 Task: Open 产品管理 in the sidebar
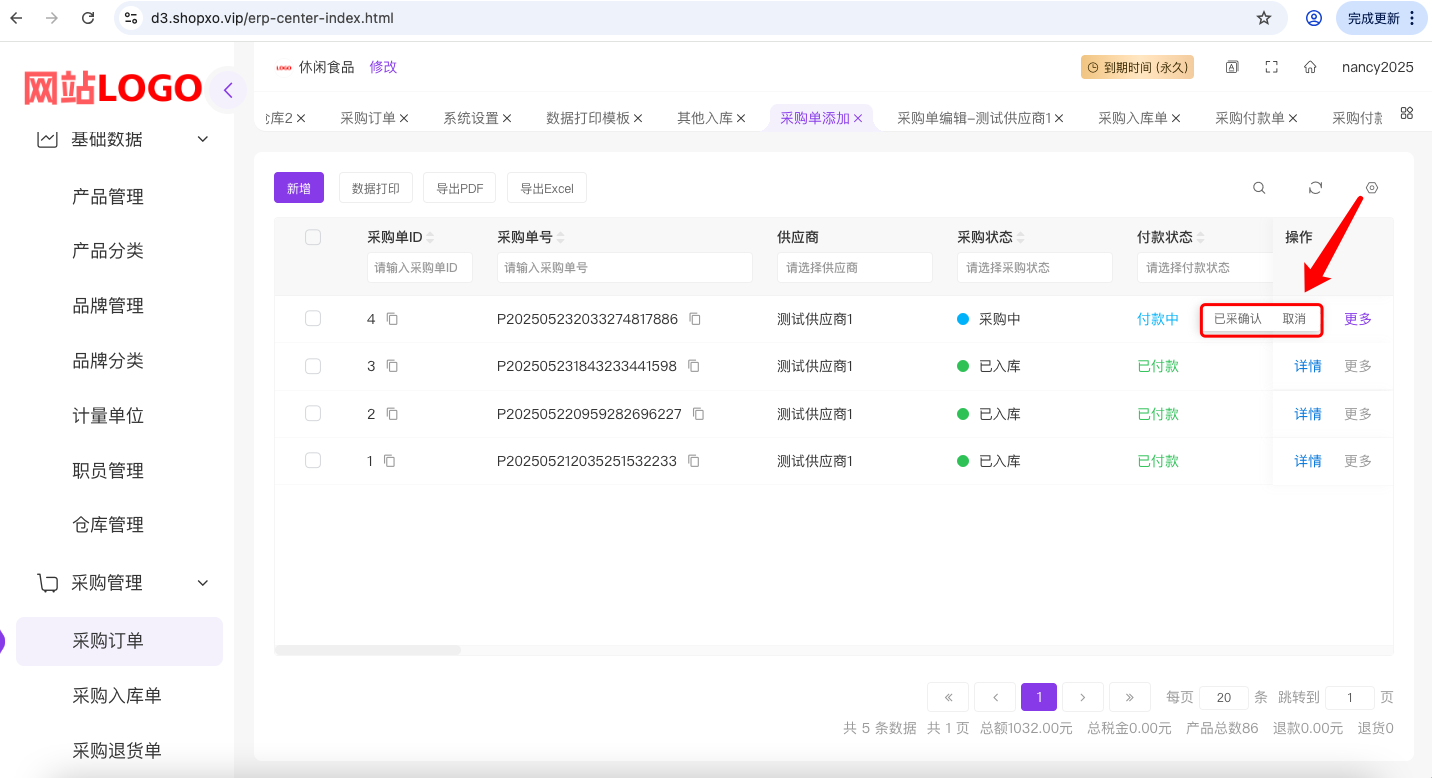tap(108, 197)
